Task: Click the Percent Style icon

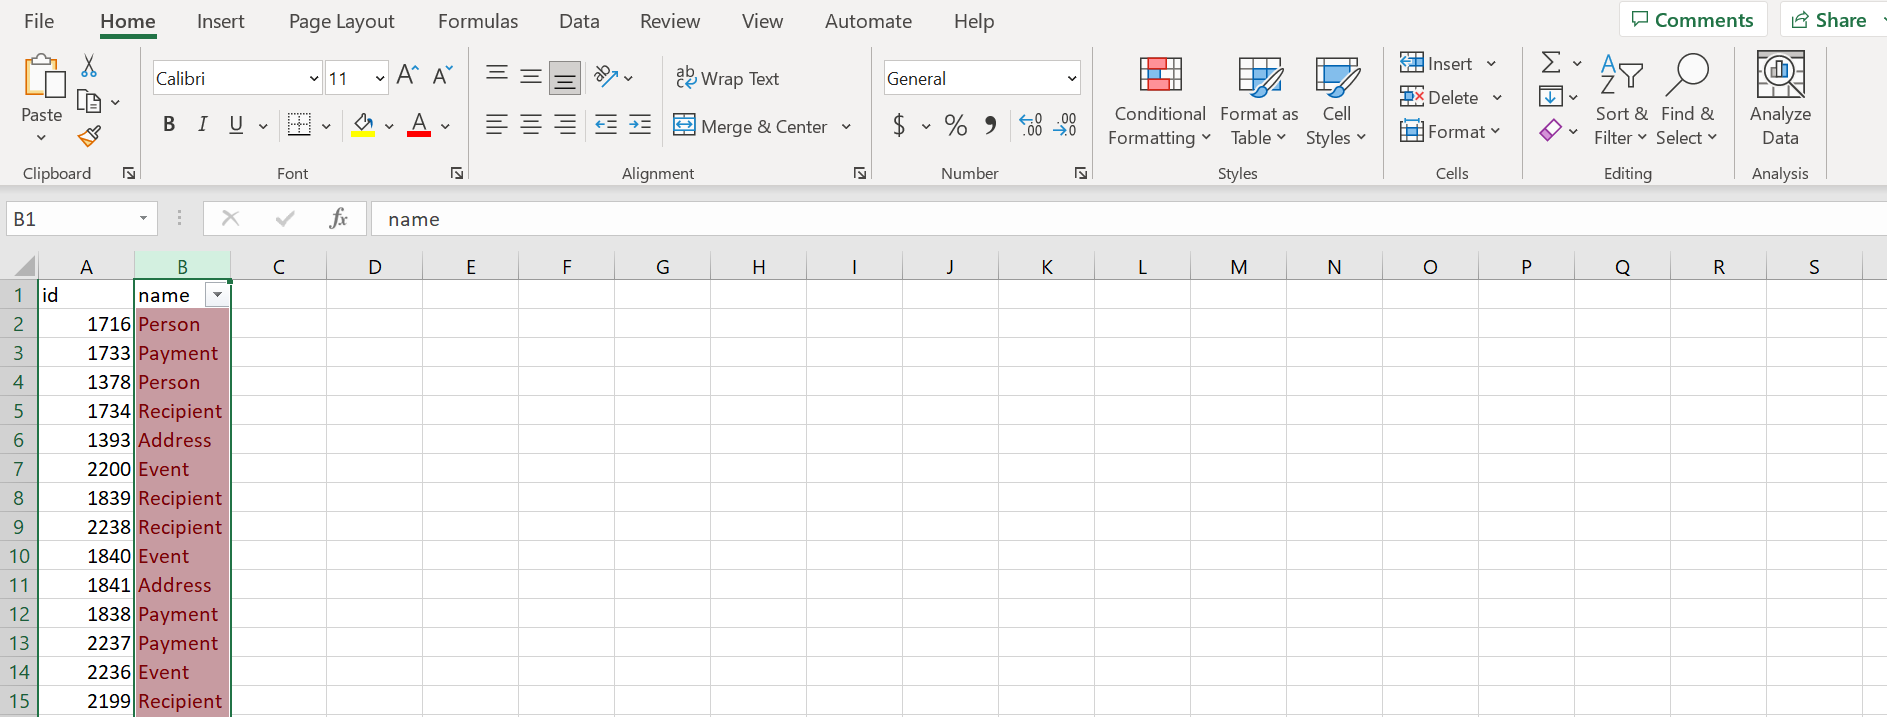Action: pyautogui.click(x=955, y=125)
